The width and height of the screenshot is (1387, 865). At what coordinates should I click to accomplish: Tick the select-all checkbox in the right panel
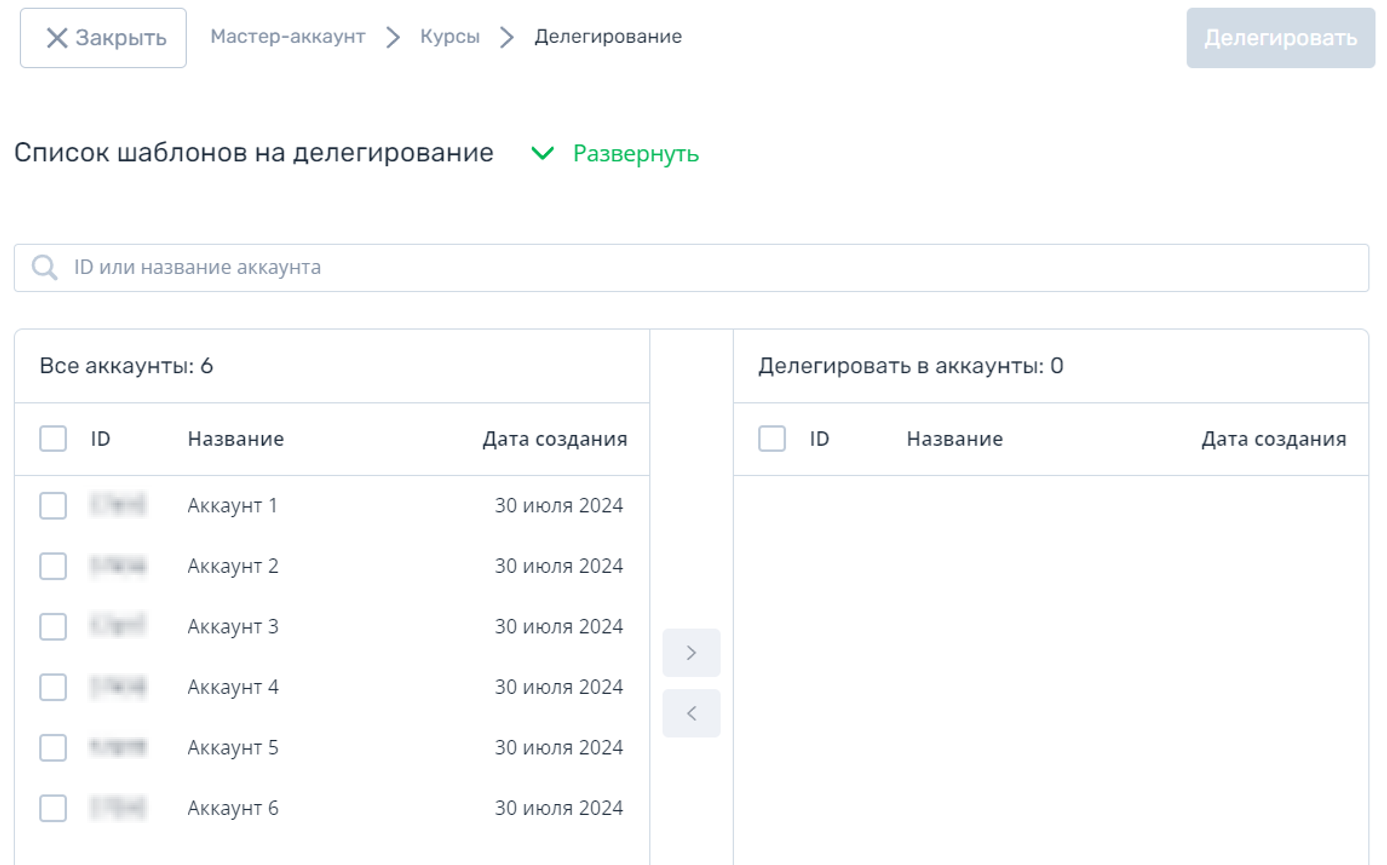(772, 439)
